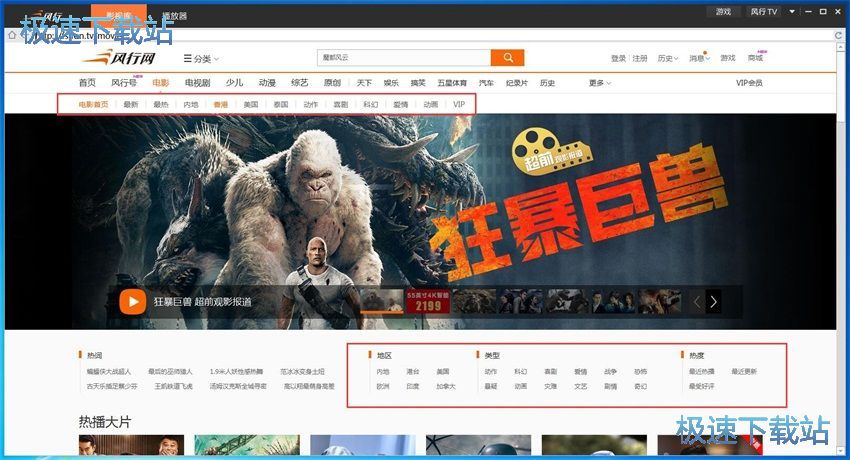850x460 pixels.
Task: Click the 注册 register link
Action: [640, 58]
